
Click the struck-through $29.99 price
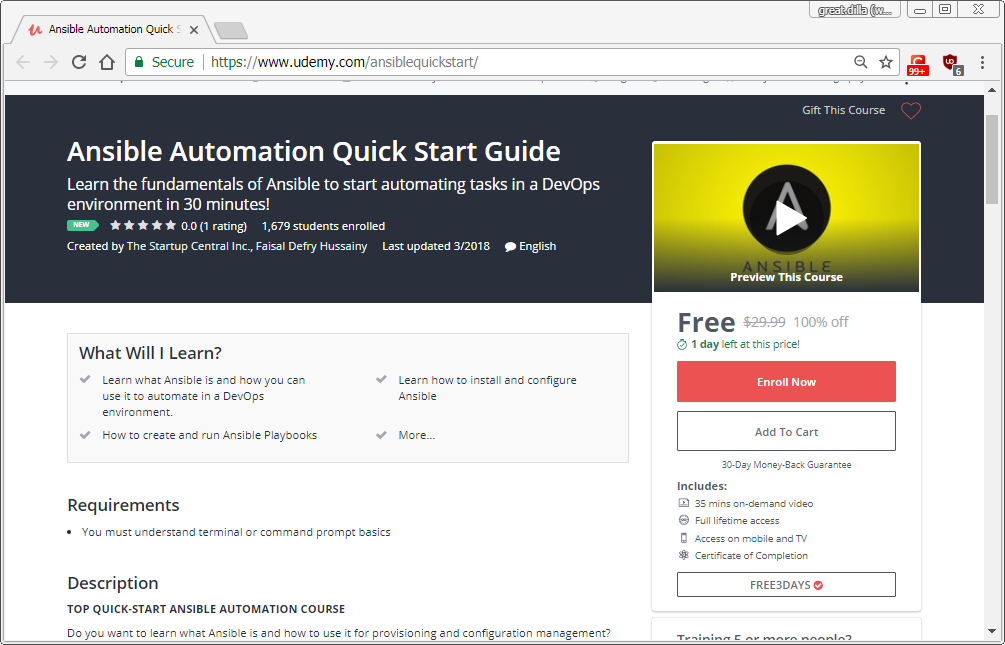[x=764, y=322]
